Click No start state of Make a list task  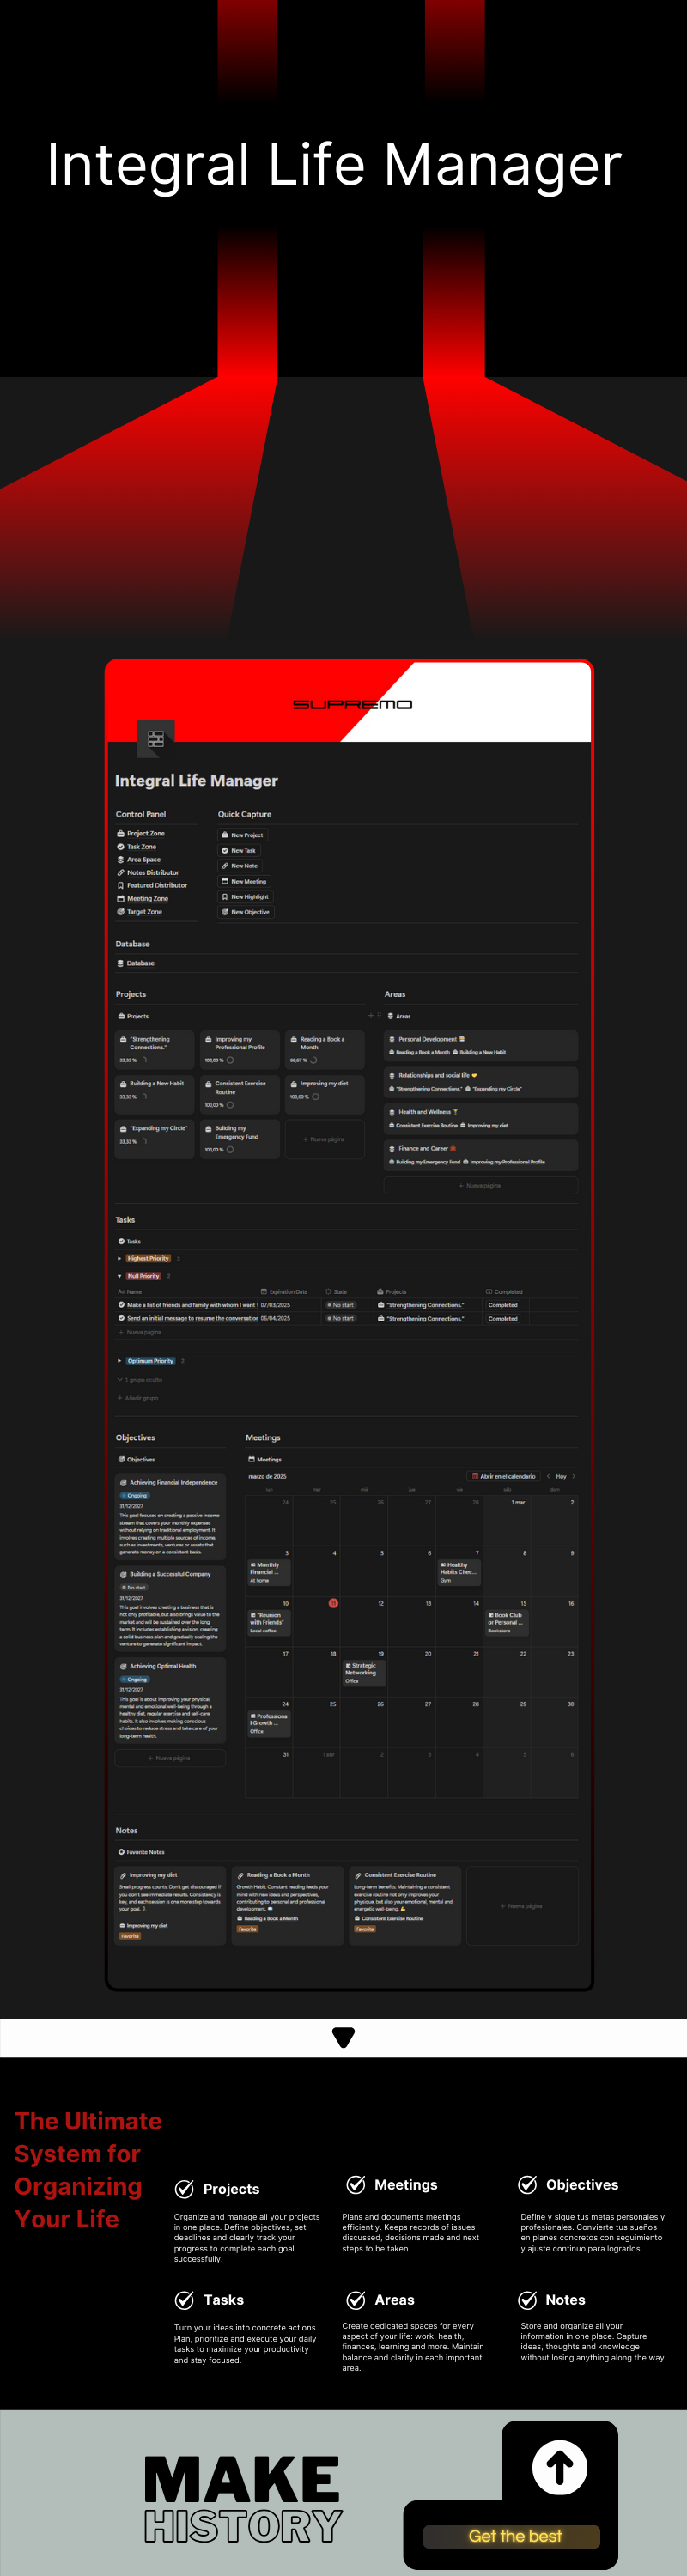point(341,1305)
